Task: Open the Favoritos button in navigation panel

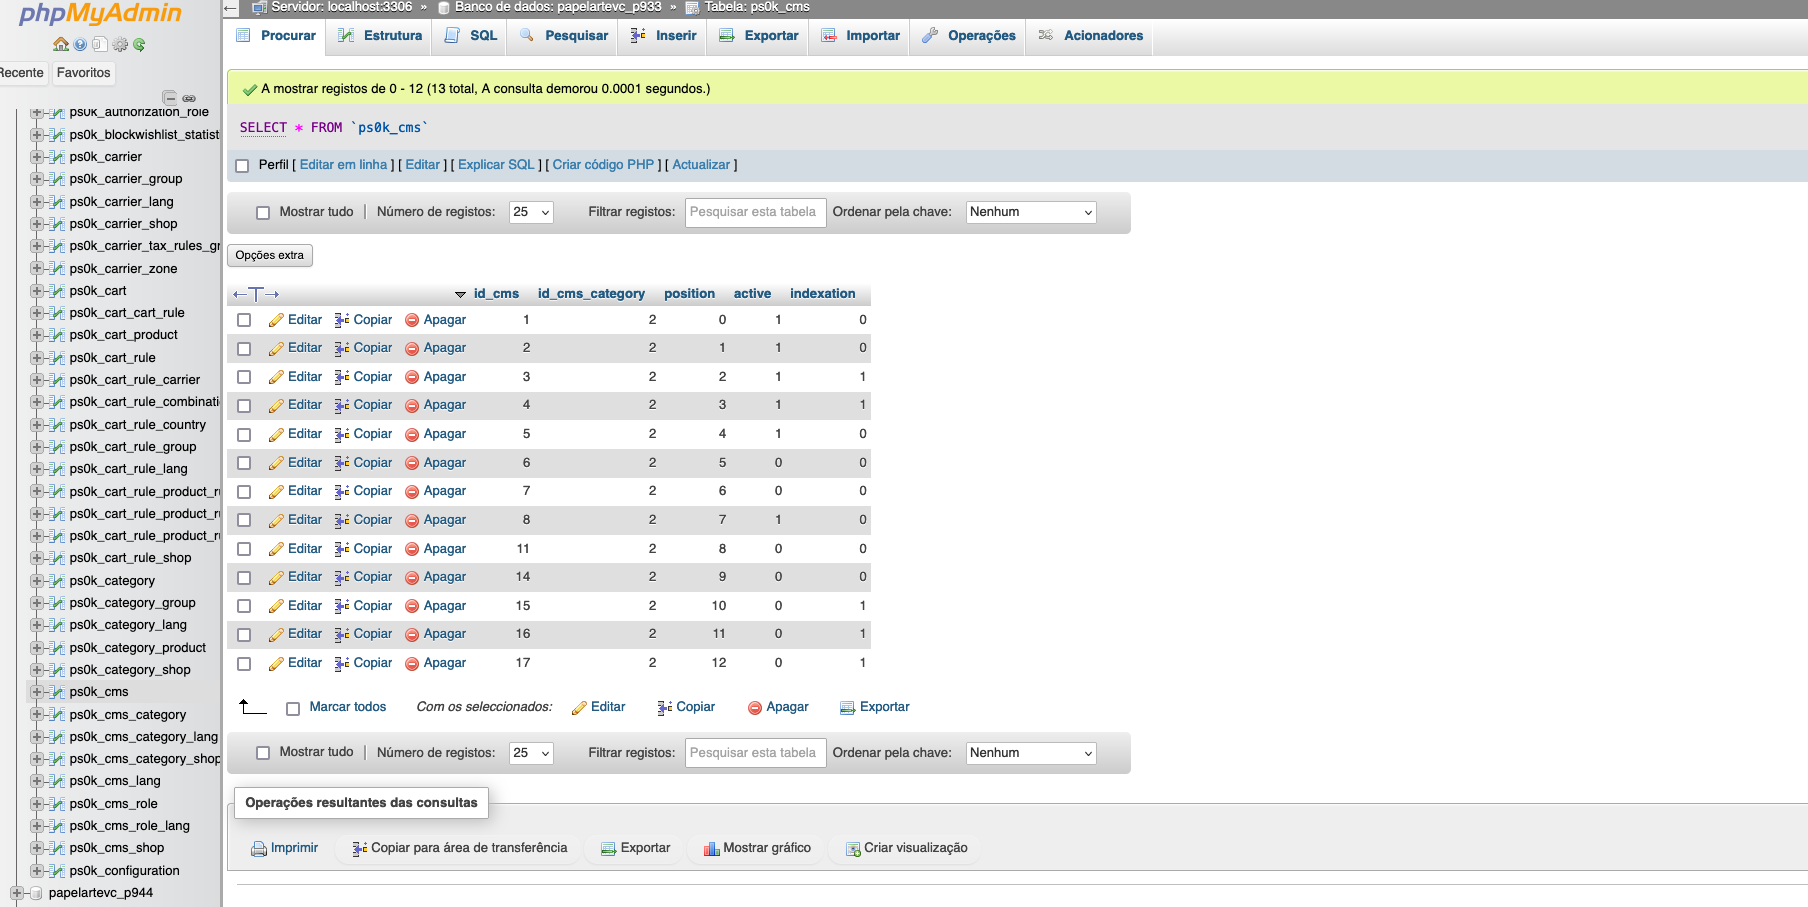Action: pos(84,73)
